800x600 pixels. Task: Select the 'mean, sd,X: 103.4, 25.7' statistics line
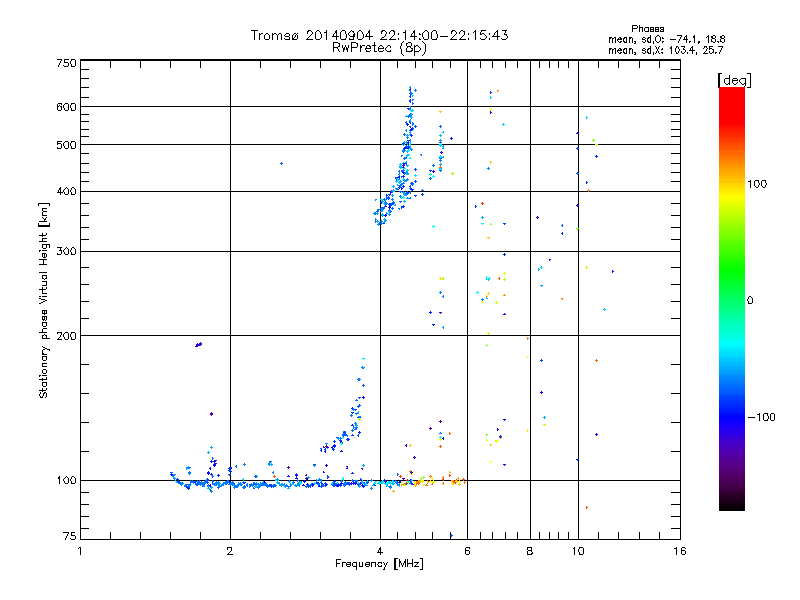pyautogui.click(x=665, y=50)
